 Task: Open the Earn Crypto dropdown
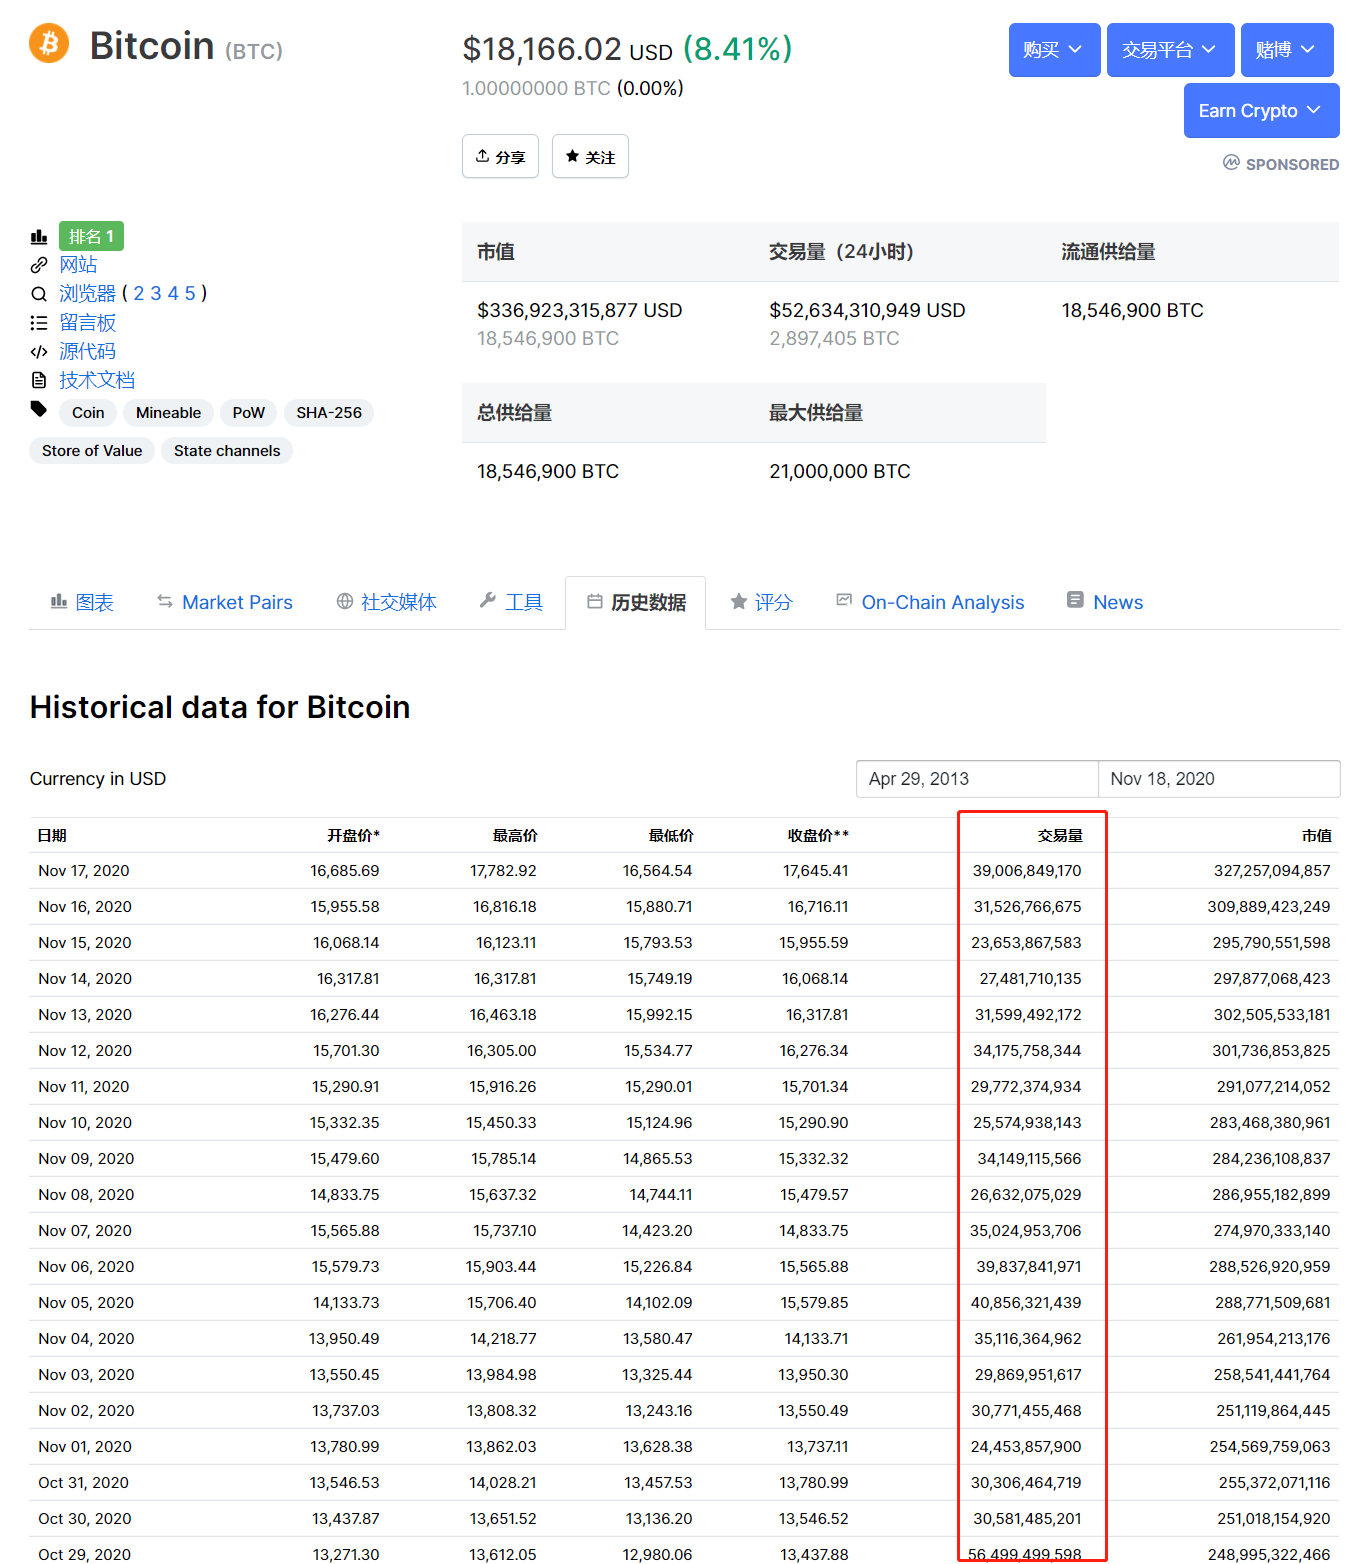(1261, 111)
